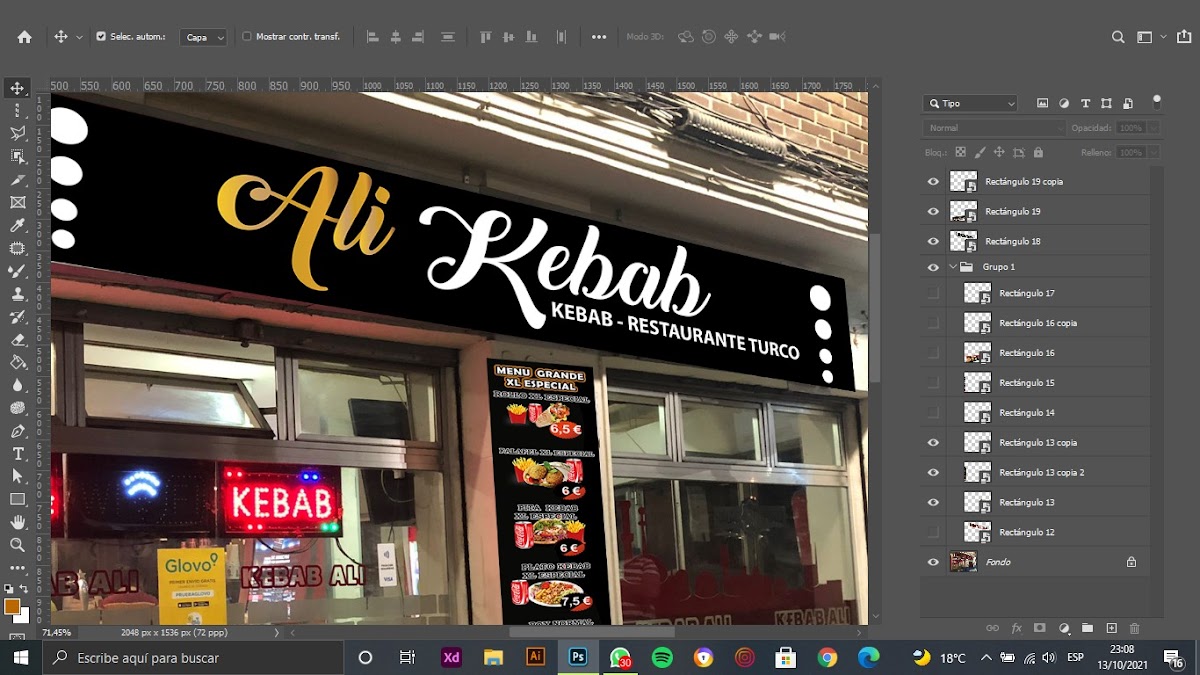Enable Mostrar contr. transf. checkbox
Viewport: 1200px width, 675px height.
pos(247,37)
